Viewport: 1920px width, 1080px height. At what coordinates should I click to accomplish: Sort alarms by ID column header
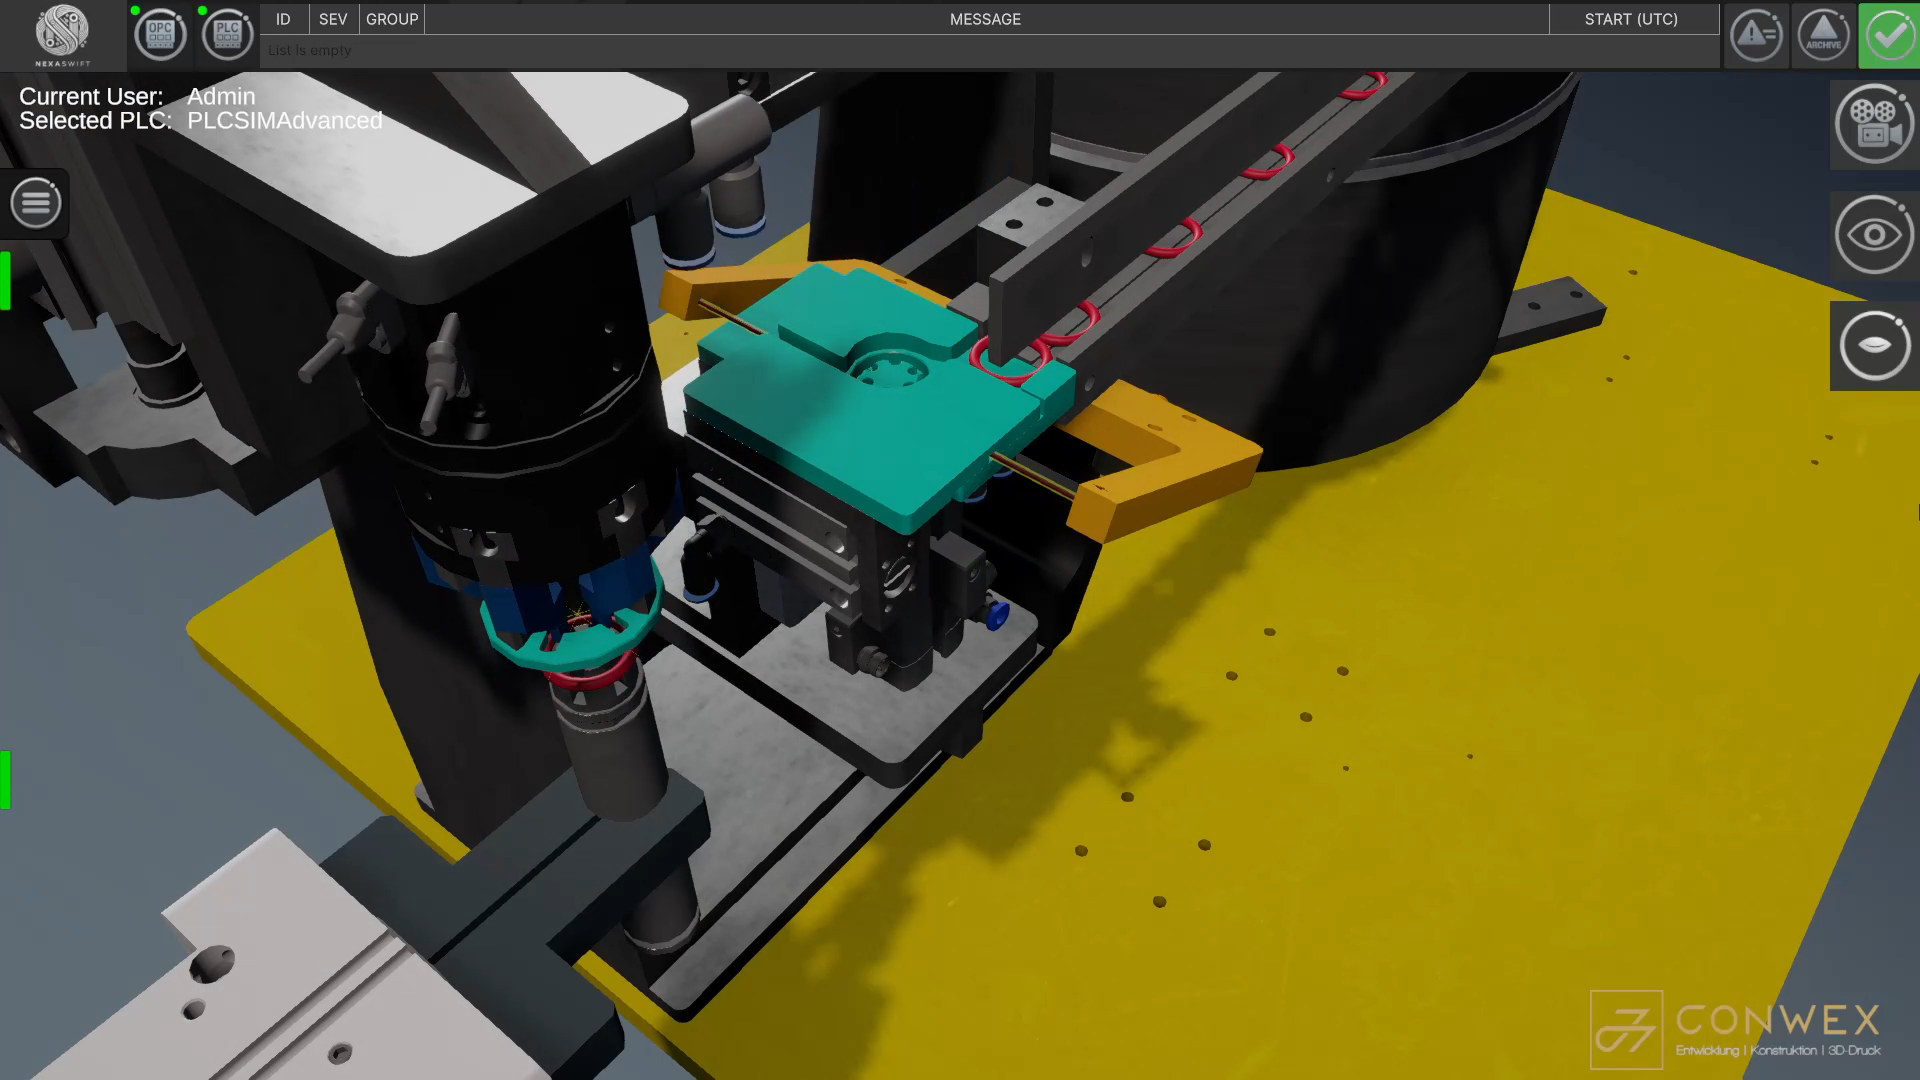coord(283,19)
